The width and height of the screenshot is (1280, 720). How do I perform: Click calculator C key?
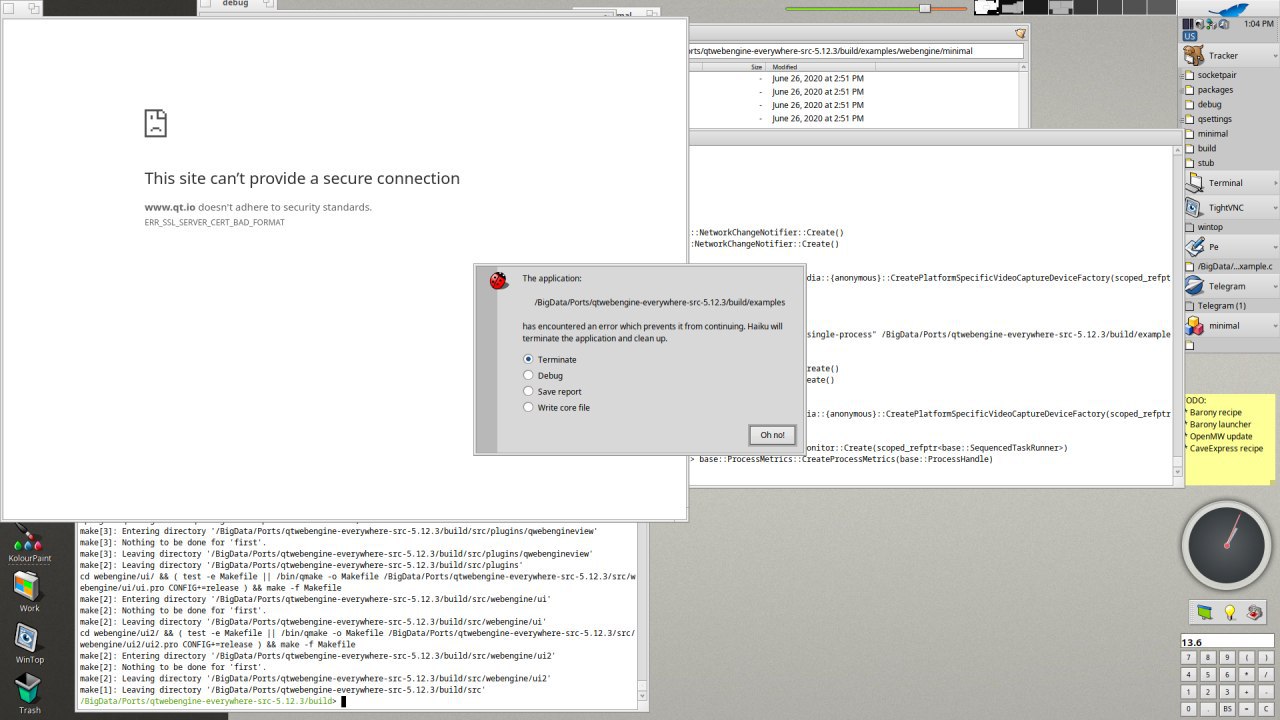1265,709
